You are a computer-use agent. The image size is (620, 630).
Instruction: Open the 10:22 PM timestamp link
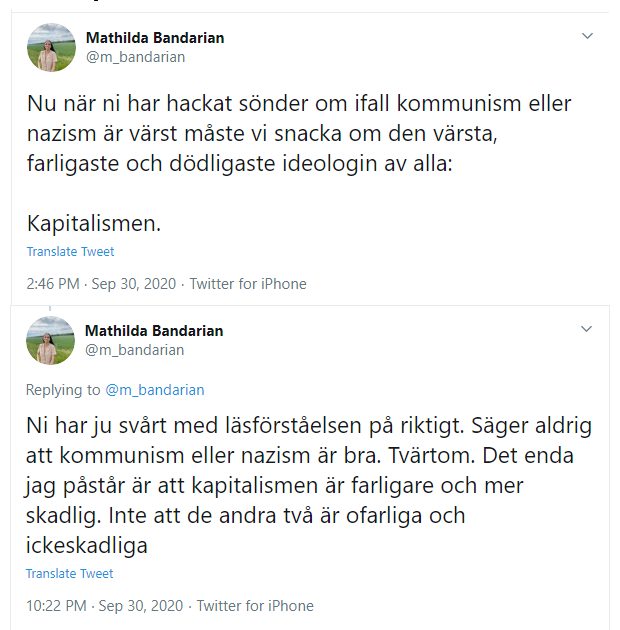[x=57, y=606]
